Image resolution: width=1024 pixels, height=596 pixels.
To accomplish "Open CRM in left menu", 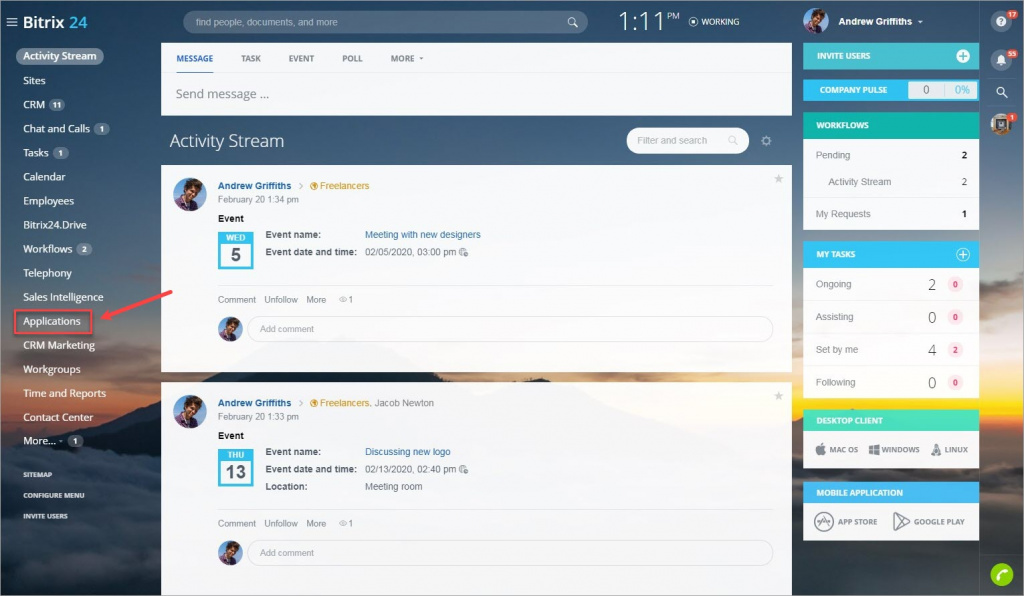I will [x=34, y=104].
